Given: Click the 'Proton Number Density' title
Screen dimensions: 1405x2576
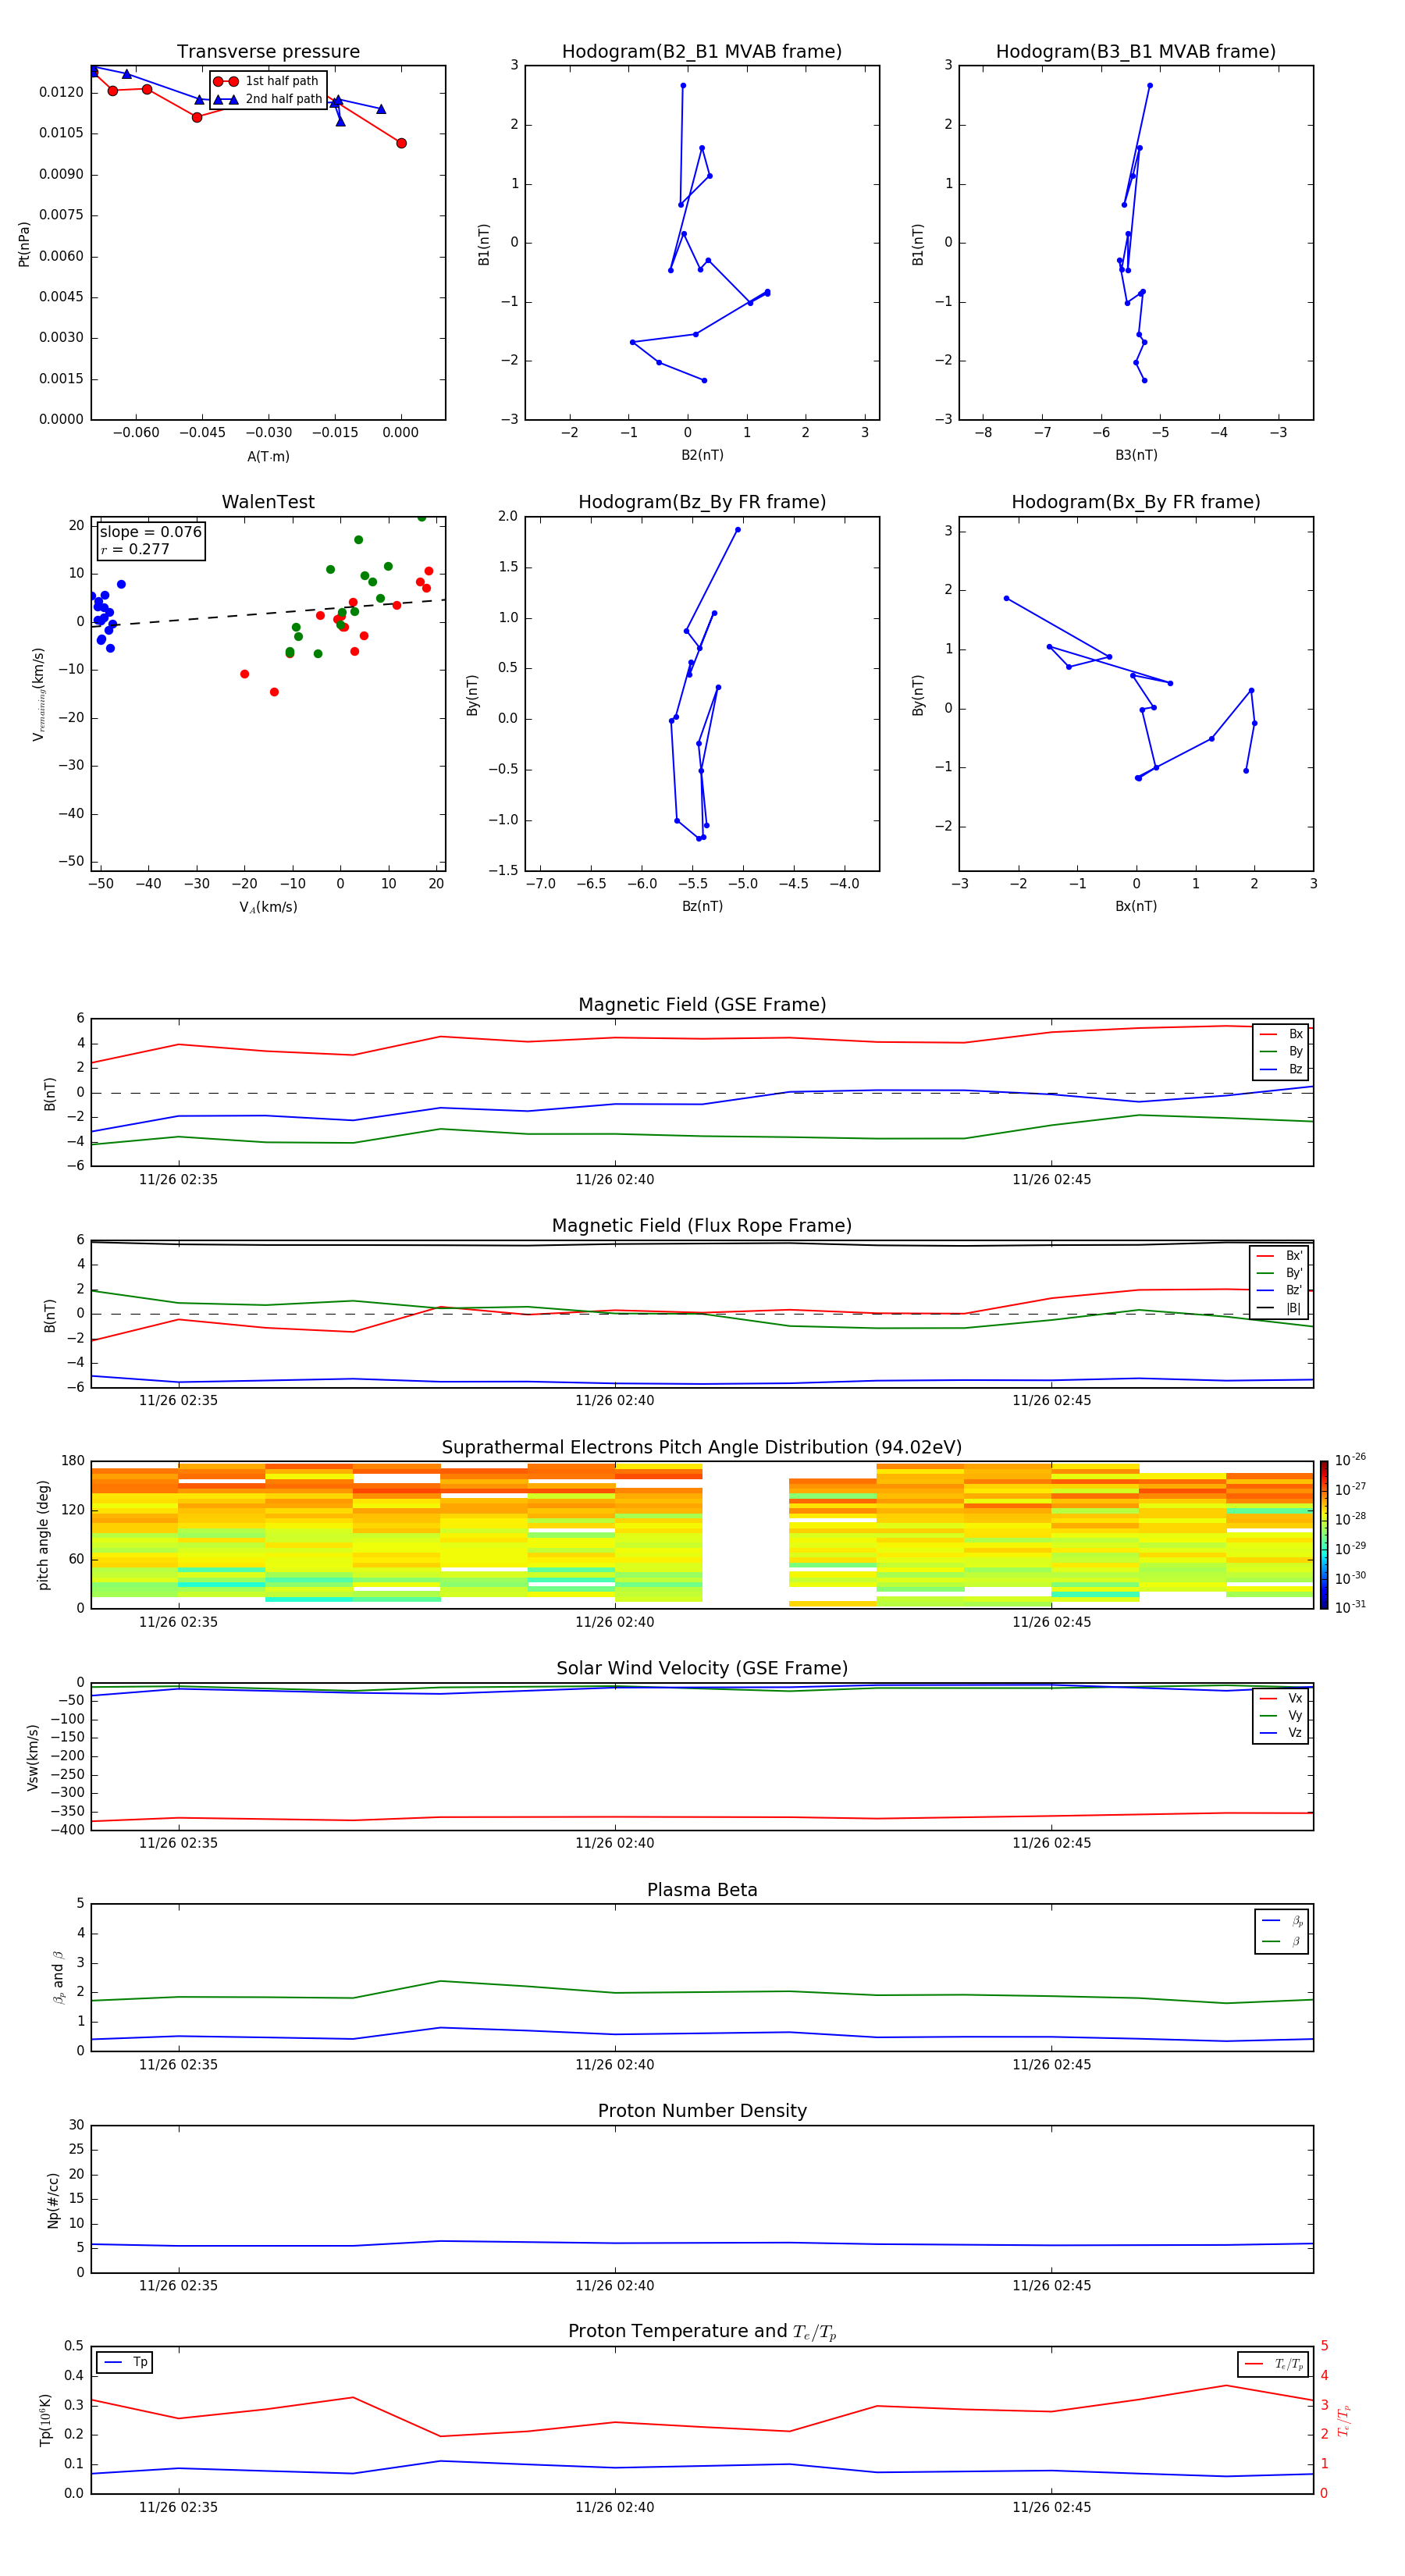Looking at the screenshot, I should click(702, 2111).
